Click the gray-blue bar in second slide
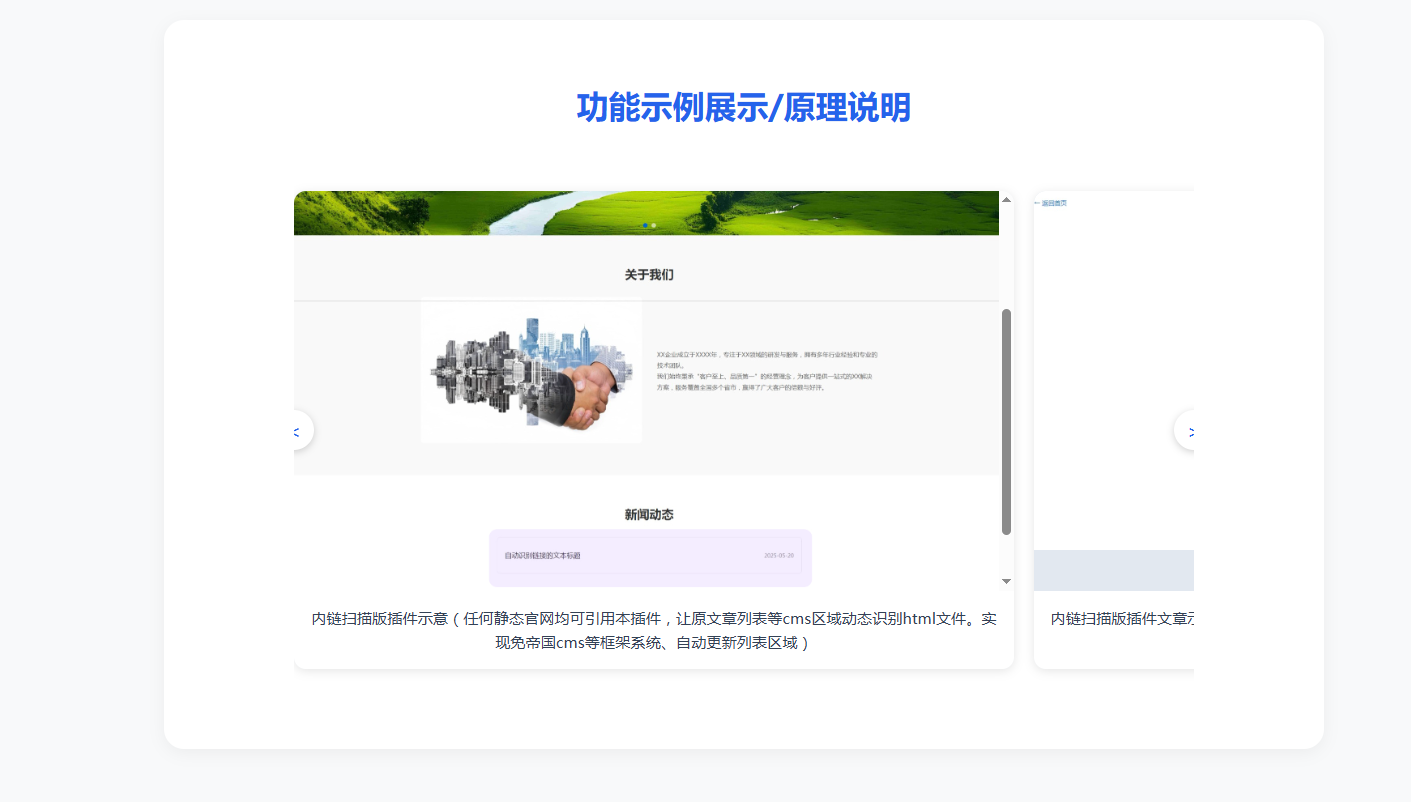 (1113, 570)
